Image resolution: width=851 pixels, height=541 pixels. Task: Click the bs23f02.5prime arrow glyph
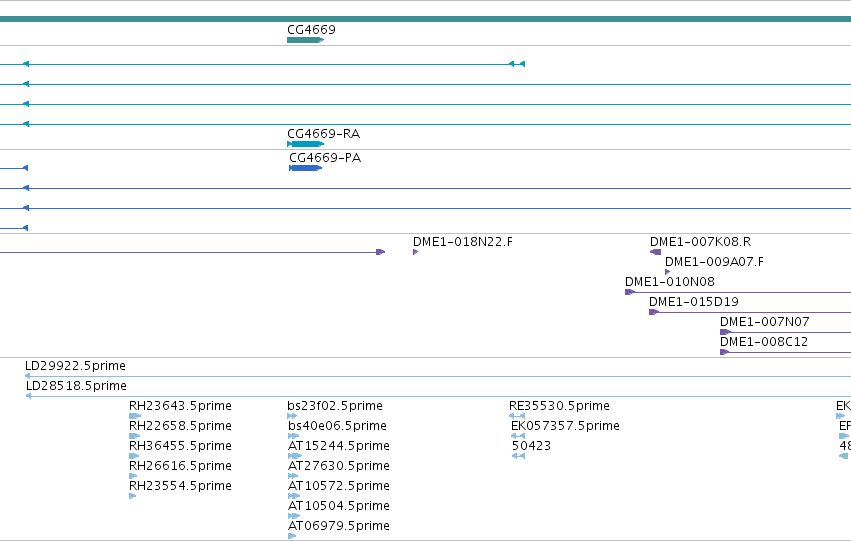point(292,416)
